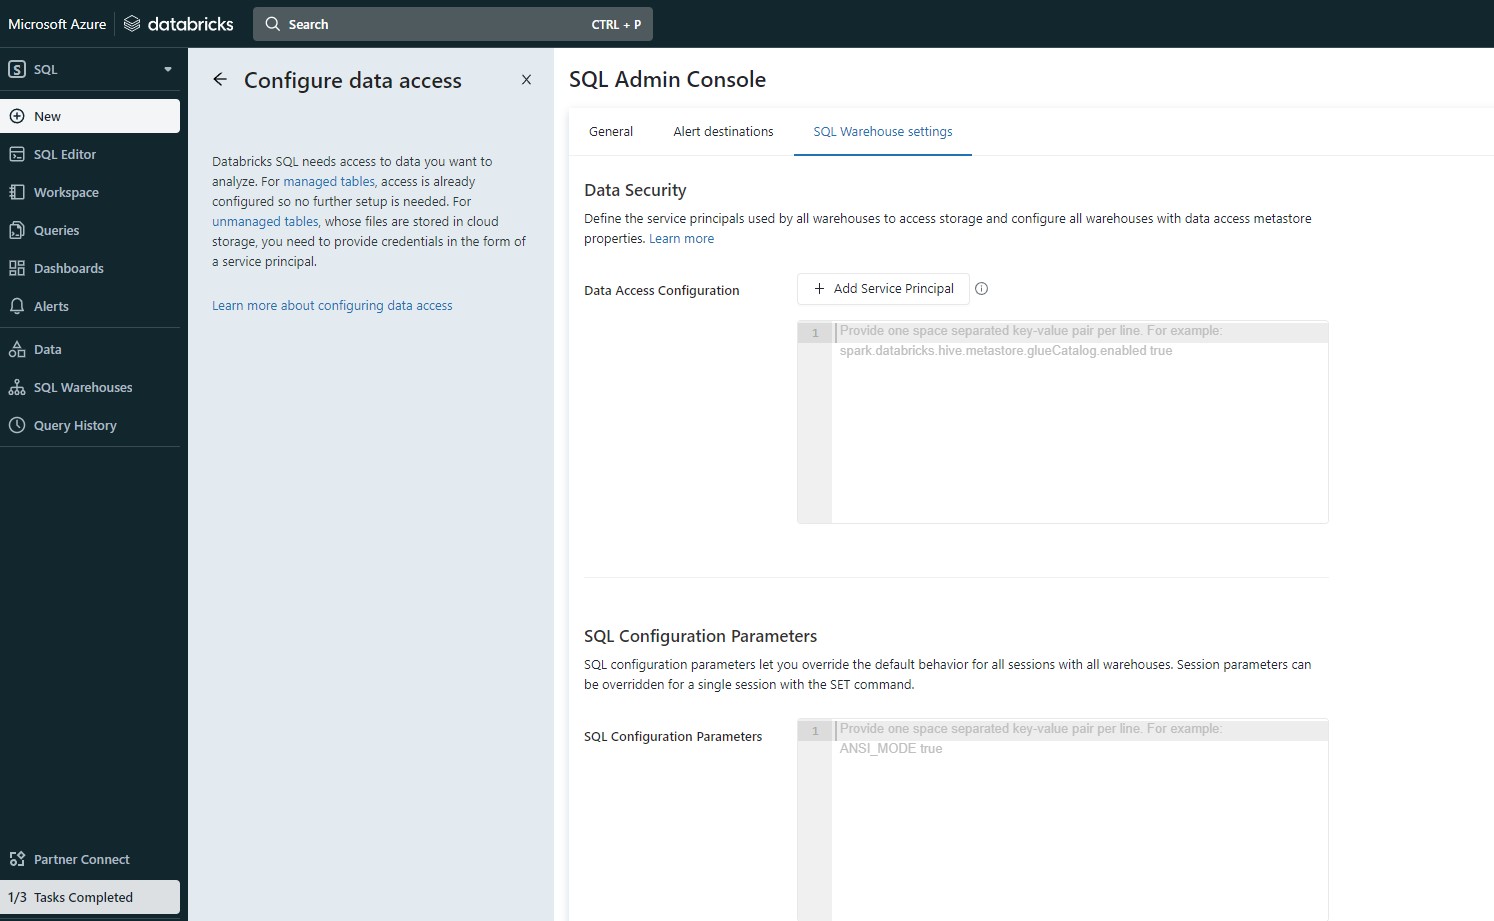Click the Alerts bell icon

[x=17, y=306]
